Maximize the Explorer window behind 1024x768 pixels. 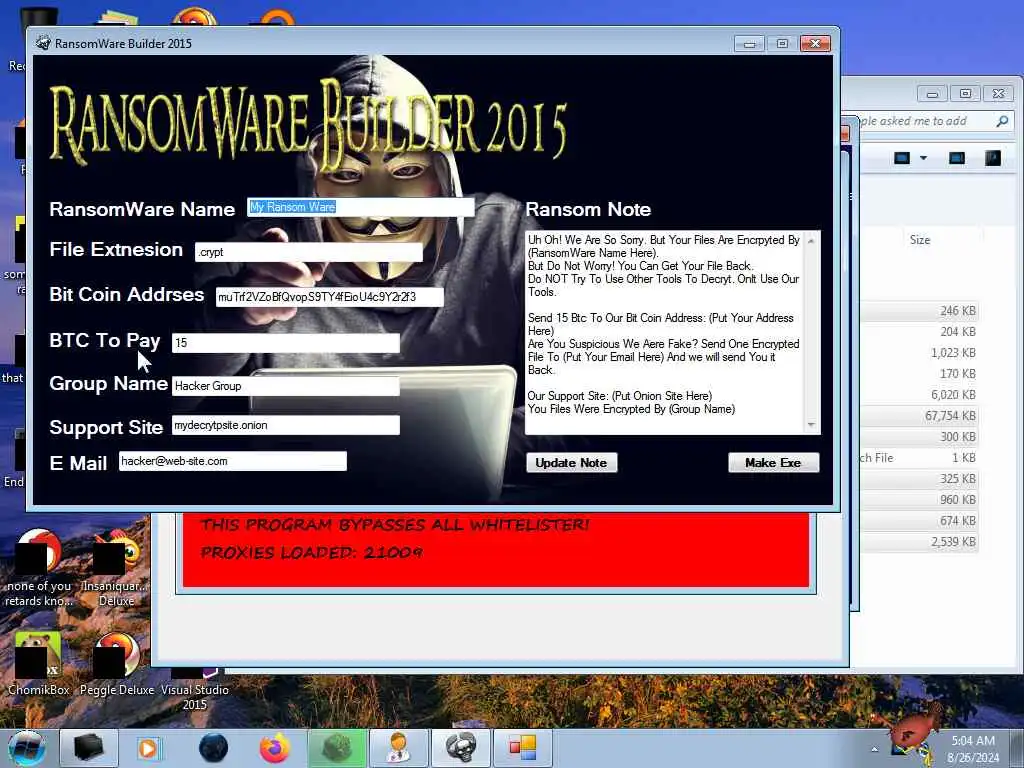965,94
